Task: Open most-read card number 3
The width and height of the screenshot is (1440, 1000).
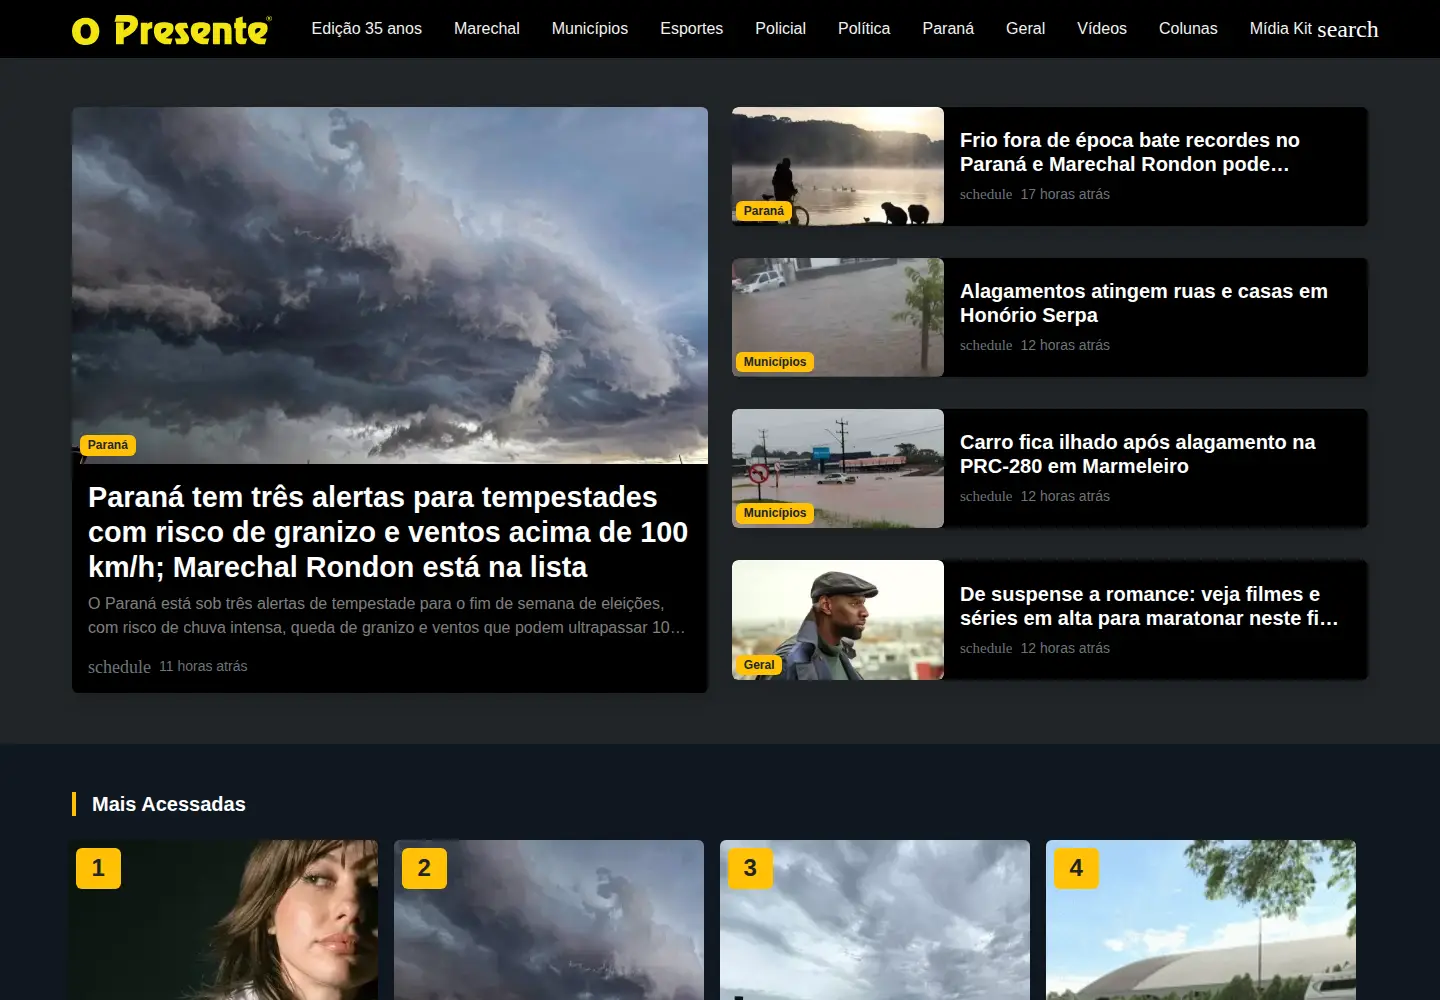Action: pyautogui.click(x=875, y=920)
